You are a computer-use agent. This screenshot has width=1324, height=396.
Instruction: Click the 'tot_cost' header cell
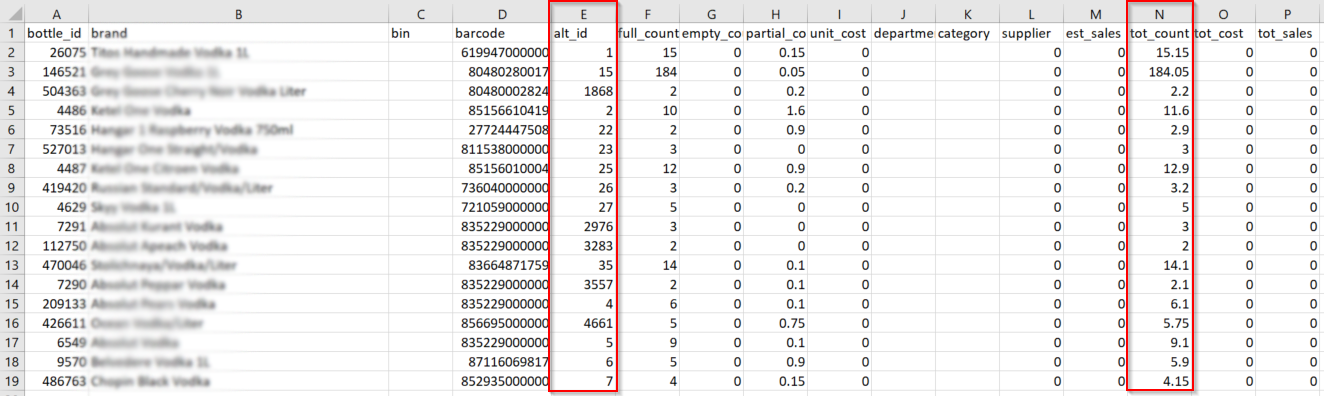pos(1224,33)
